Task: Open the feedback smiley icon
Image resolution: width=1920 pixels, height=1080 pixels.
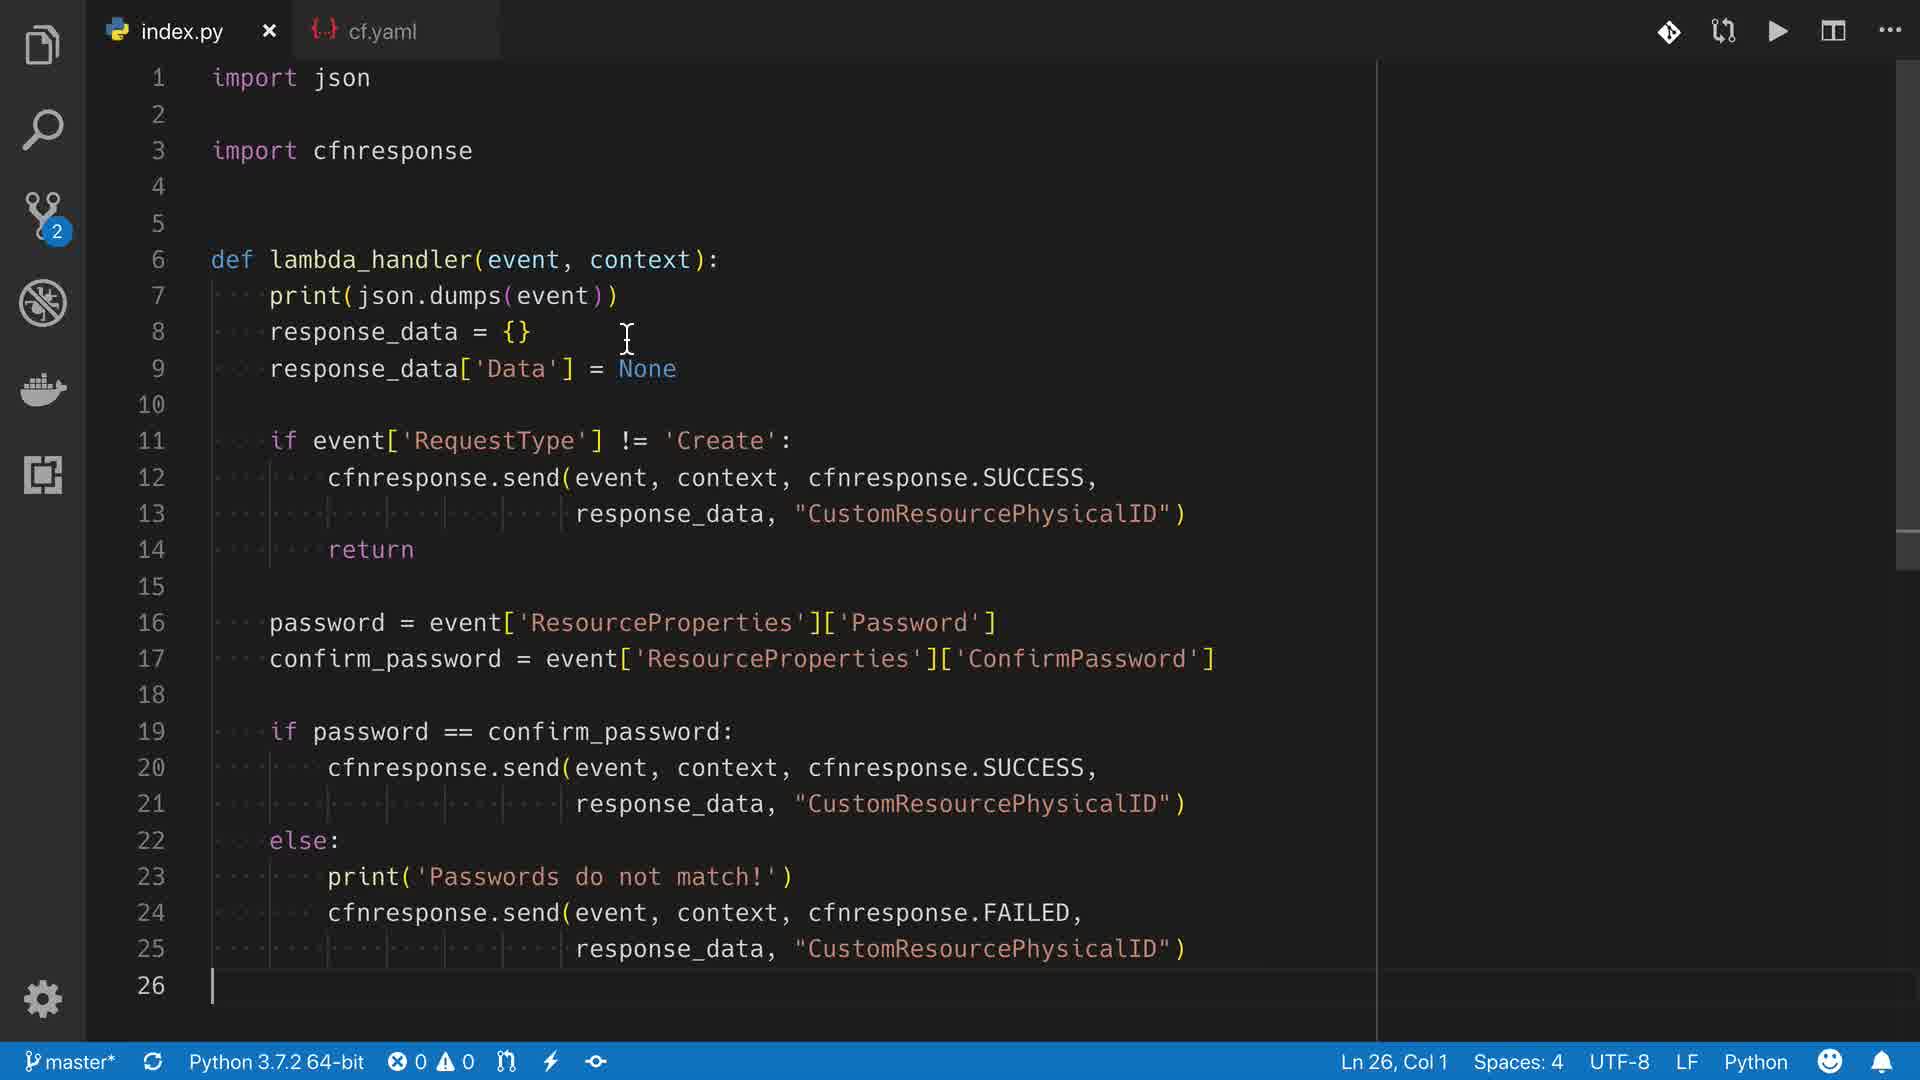Action: tap(1829, 1061)
